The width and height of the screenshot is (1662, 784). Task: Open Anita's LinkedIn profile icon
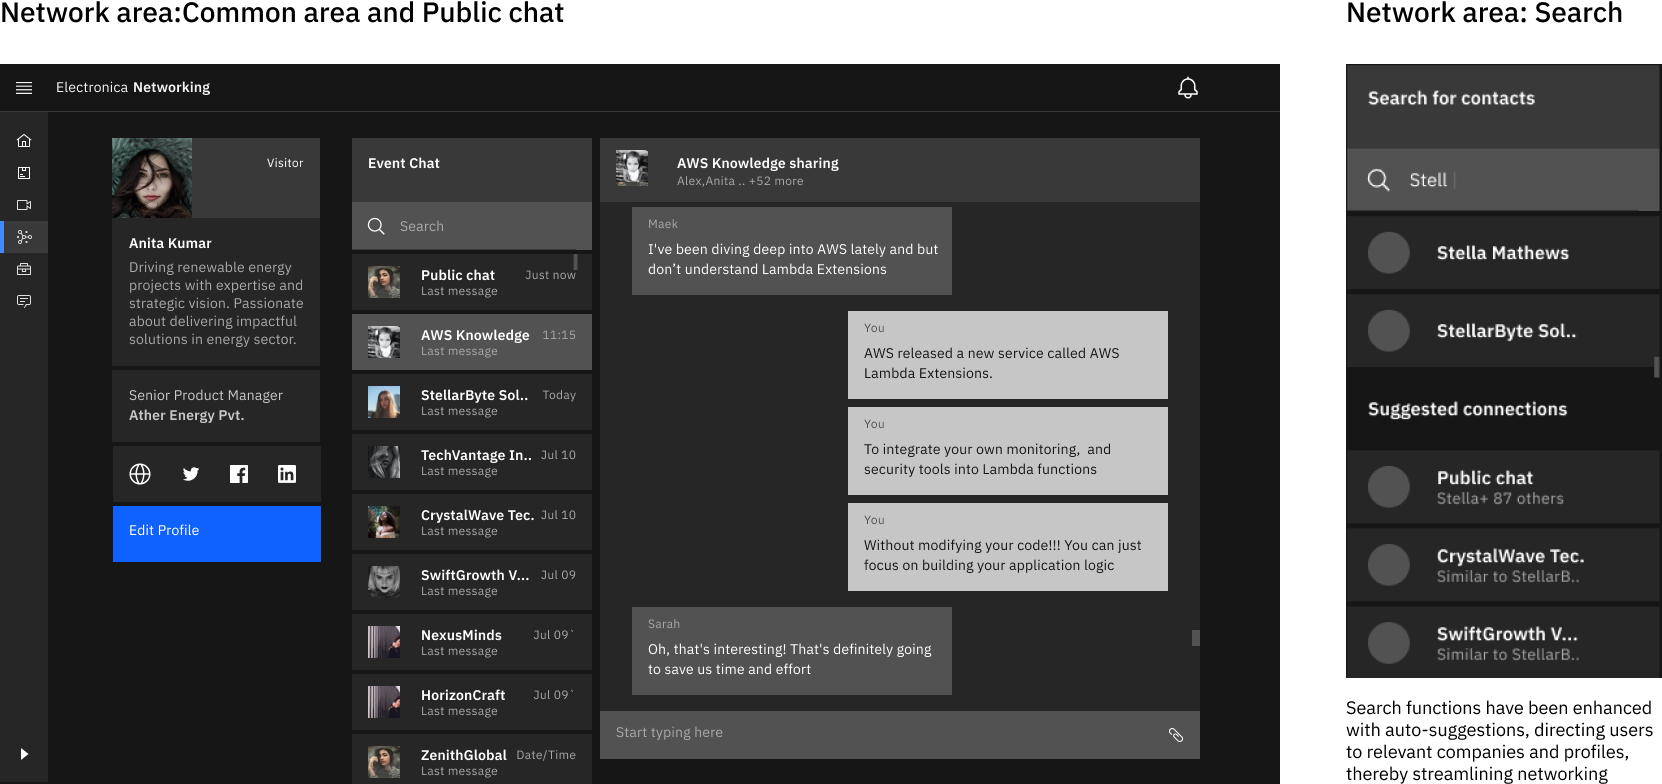[287, 474]
